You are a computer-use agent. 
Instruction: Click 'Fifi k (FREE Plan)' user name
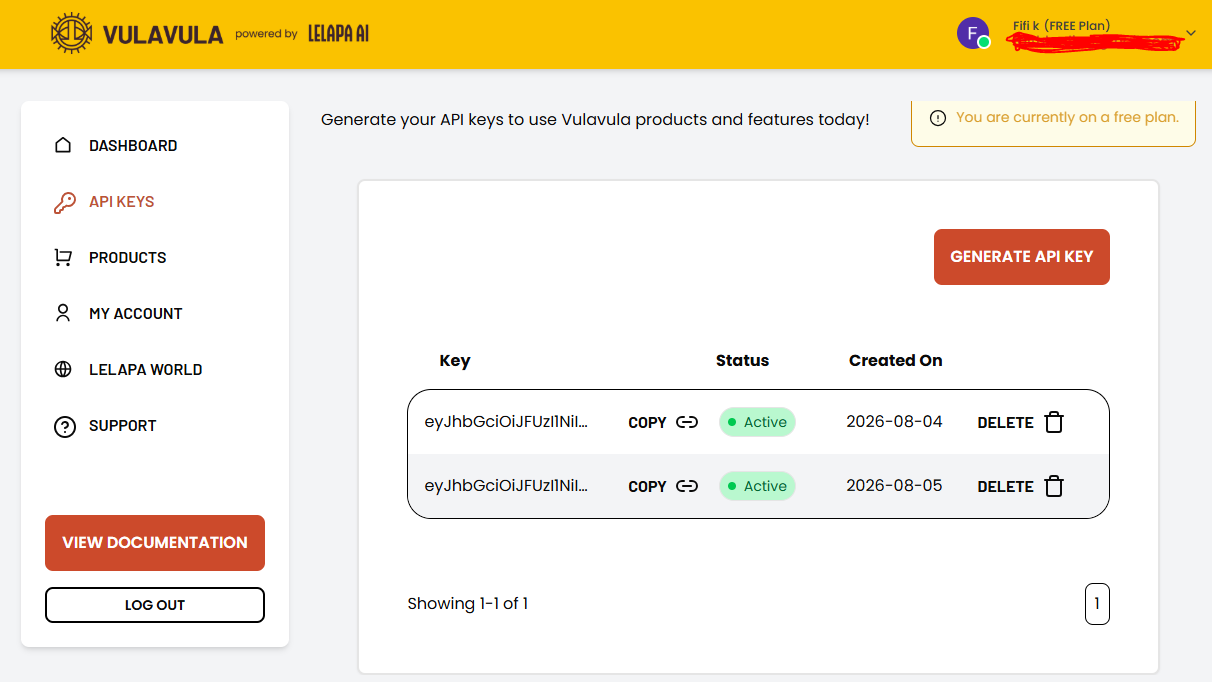[x=1061, y=26]
